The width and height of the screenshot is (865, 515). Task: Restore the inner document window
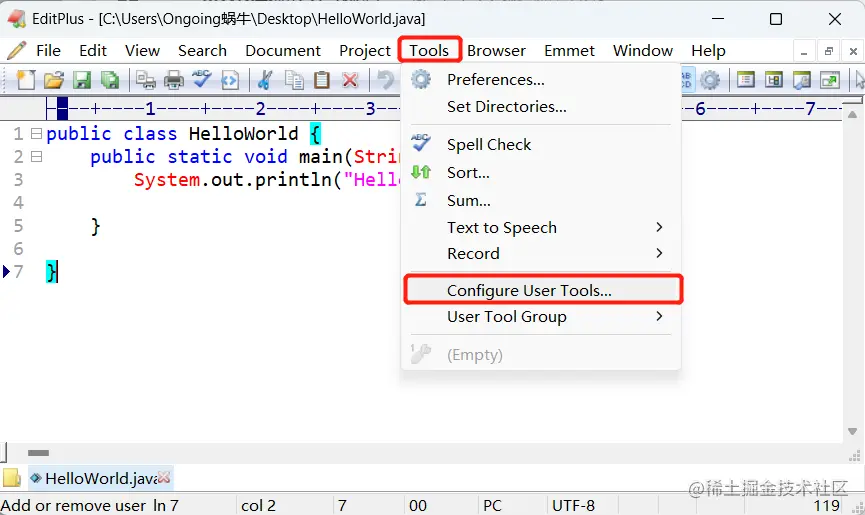pyautogui.click(x=829, y=51)
